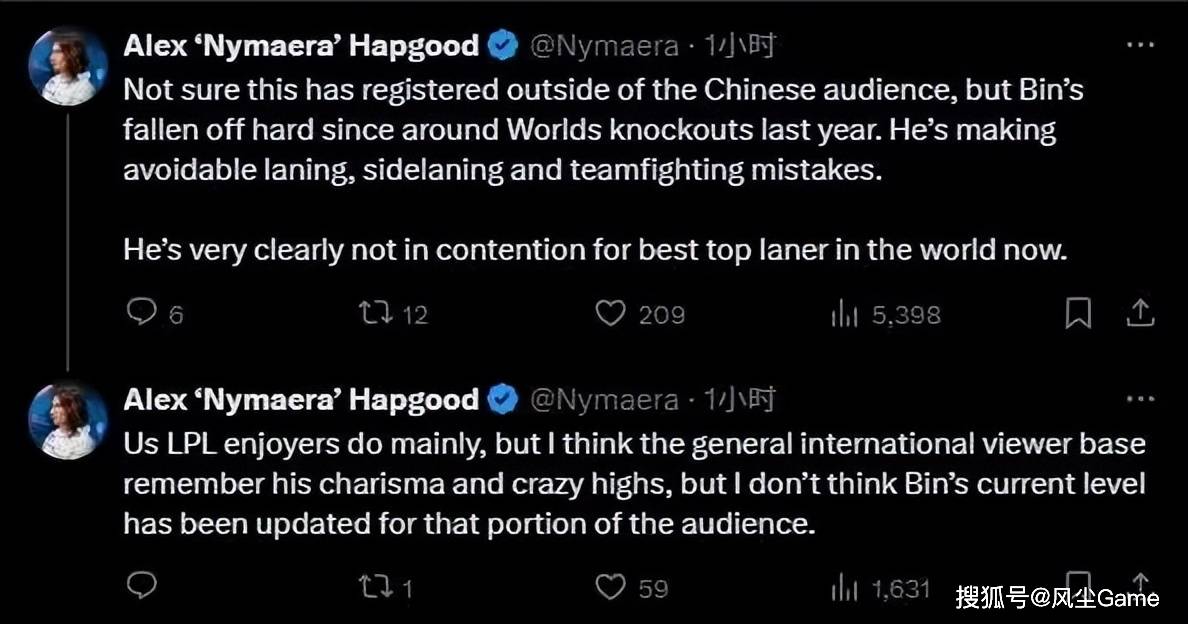Click @Nymaera handle on first tweet
Screen dimensions: 1188x624
pyautogui.click(x=603, y=45)
